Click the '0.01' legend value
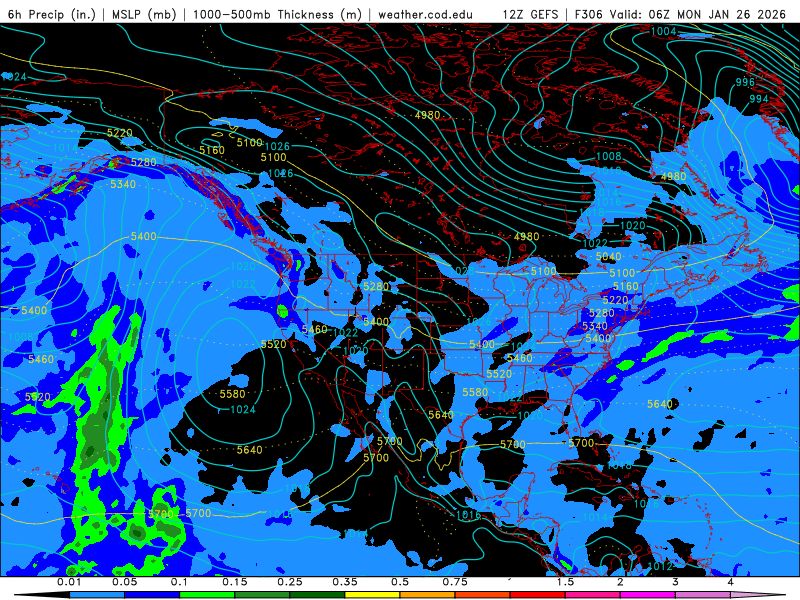The height and width of the screenshot is (600, 800). pyautogui.click(x=69, y=582)
